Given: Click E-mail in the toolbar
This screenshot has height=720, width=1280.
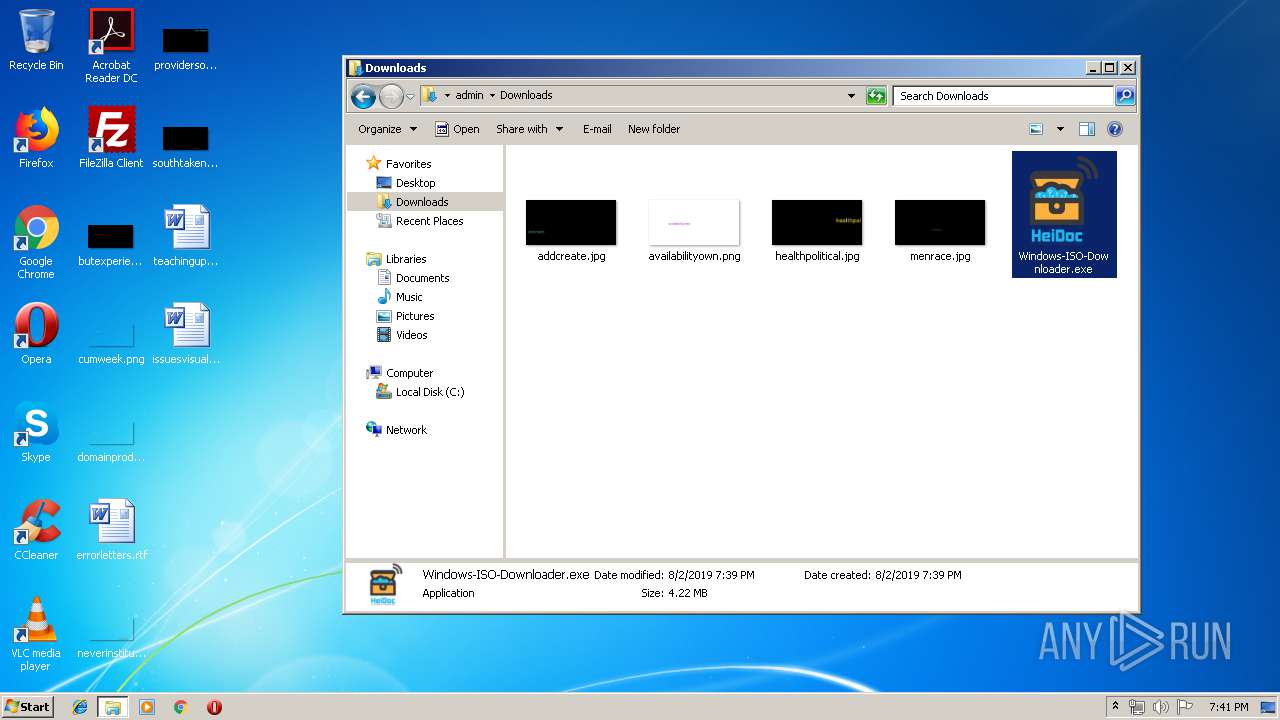Looking at the screenshot, I should coord(597,129).
